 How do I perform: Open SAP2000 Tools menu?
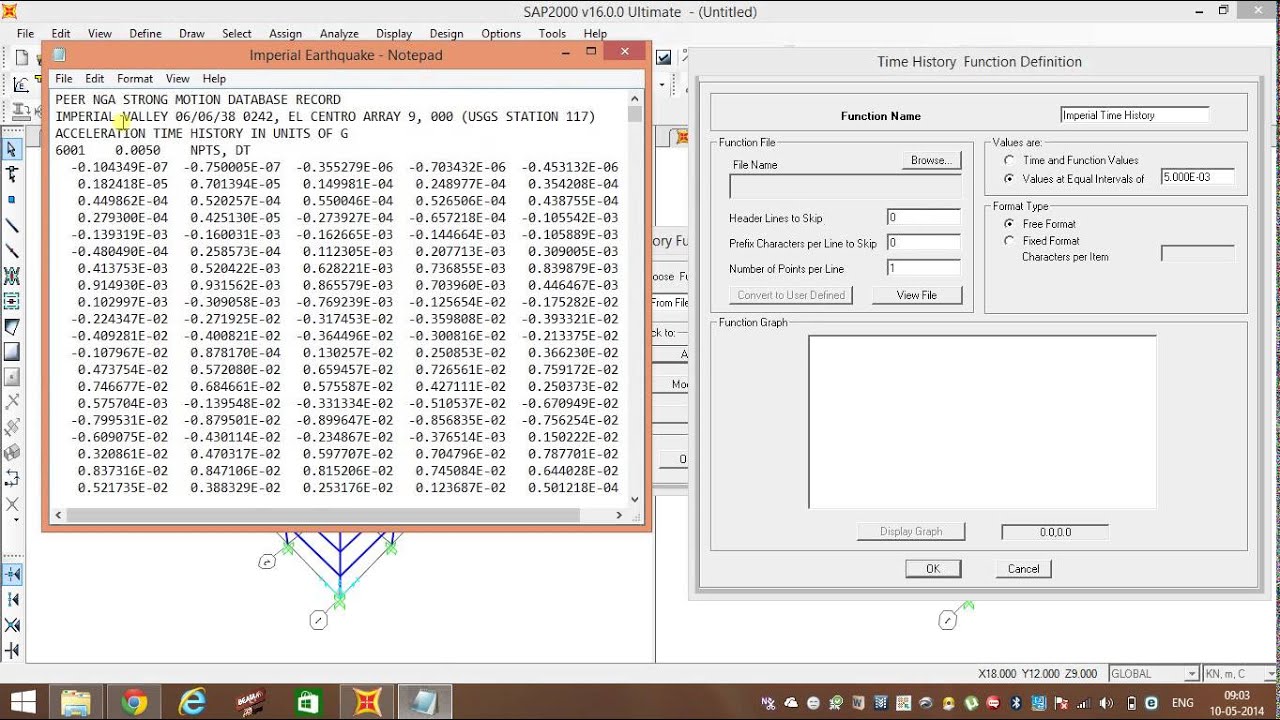(x=552, y=33)
